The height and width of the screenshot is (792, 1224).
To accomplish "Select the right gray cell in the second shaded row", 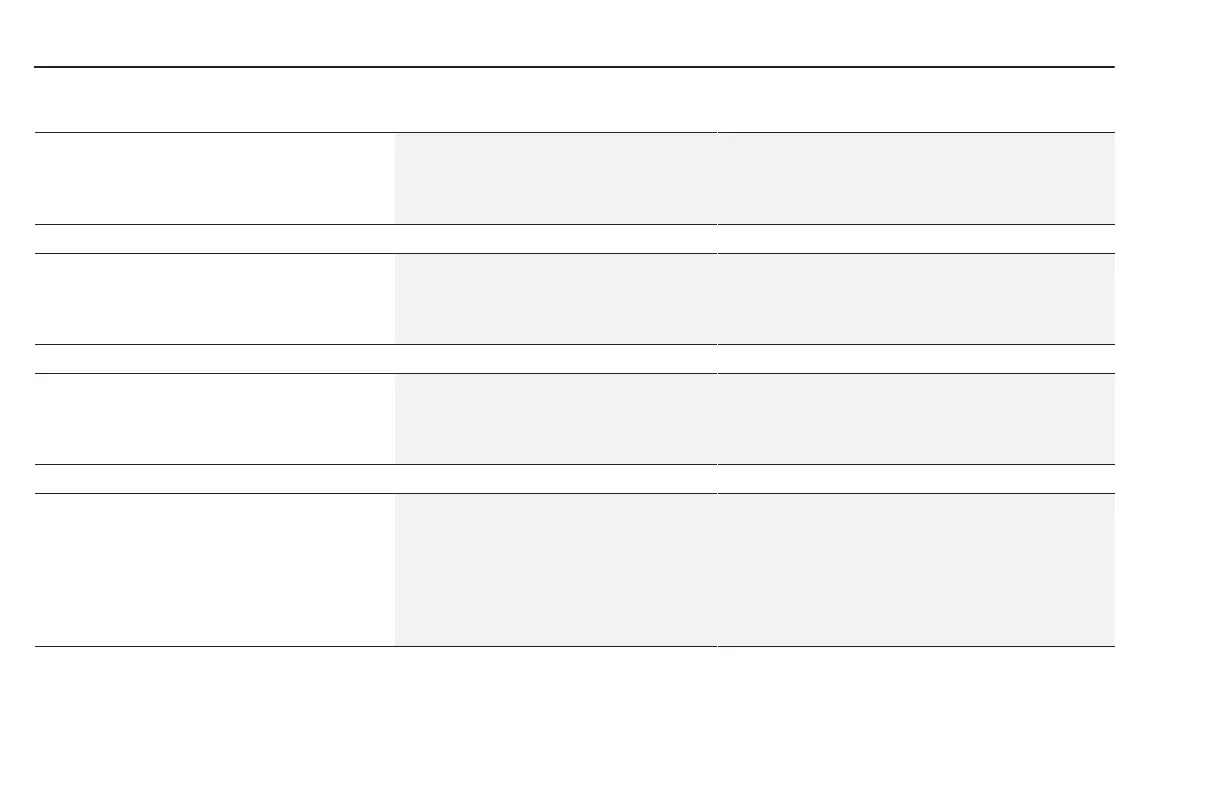I will coord(915,298).
